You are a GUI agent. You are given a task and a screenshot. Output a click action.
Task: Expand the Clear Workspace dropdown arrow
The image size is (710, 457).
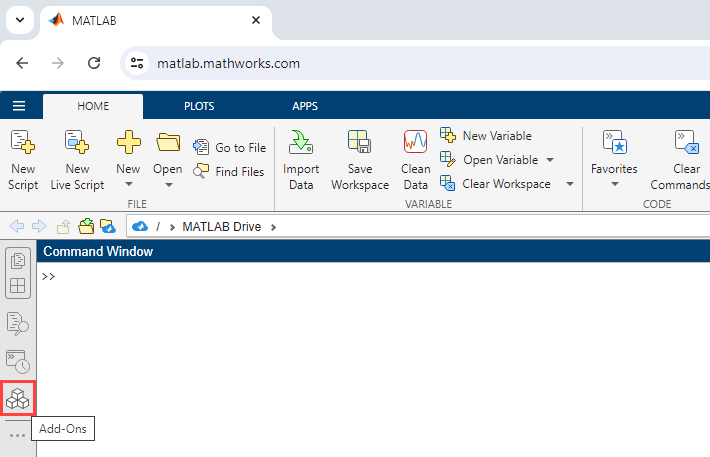pos(569,184)
